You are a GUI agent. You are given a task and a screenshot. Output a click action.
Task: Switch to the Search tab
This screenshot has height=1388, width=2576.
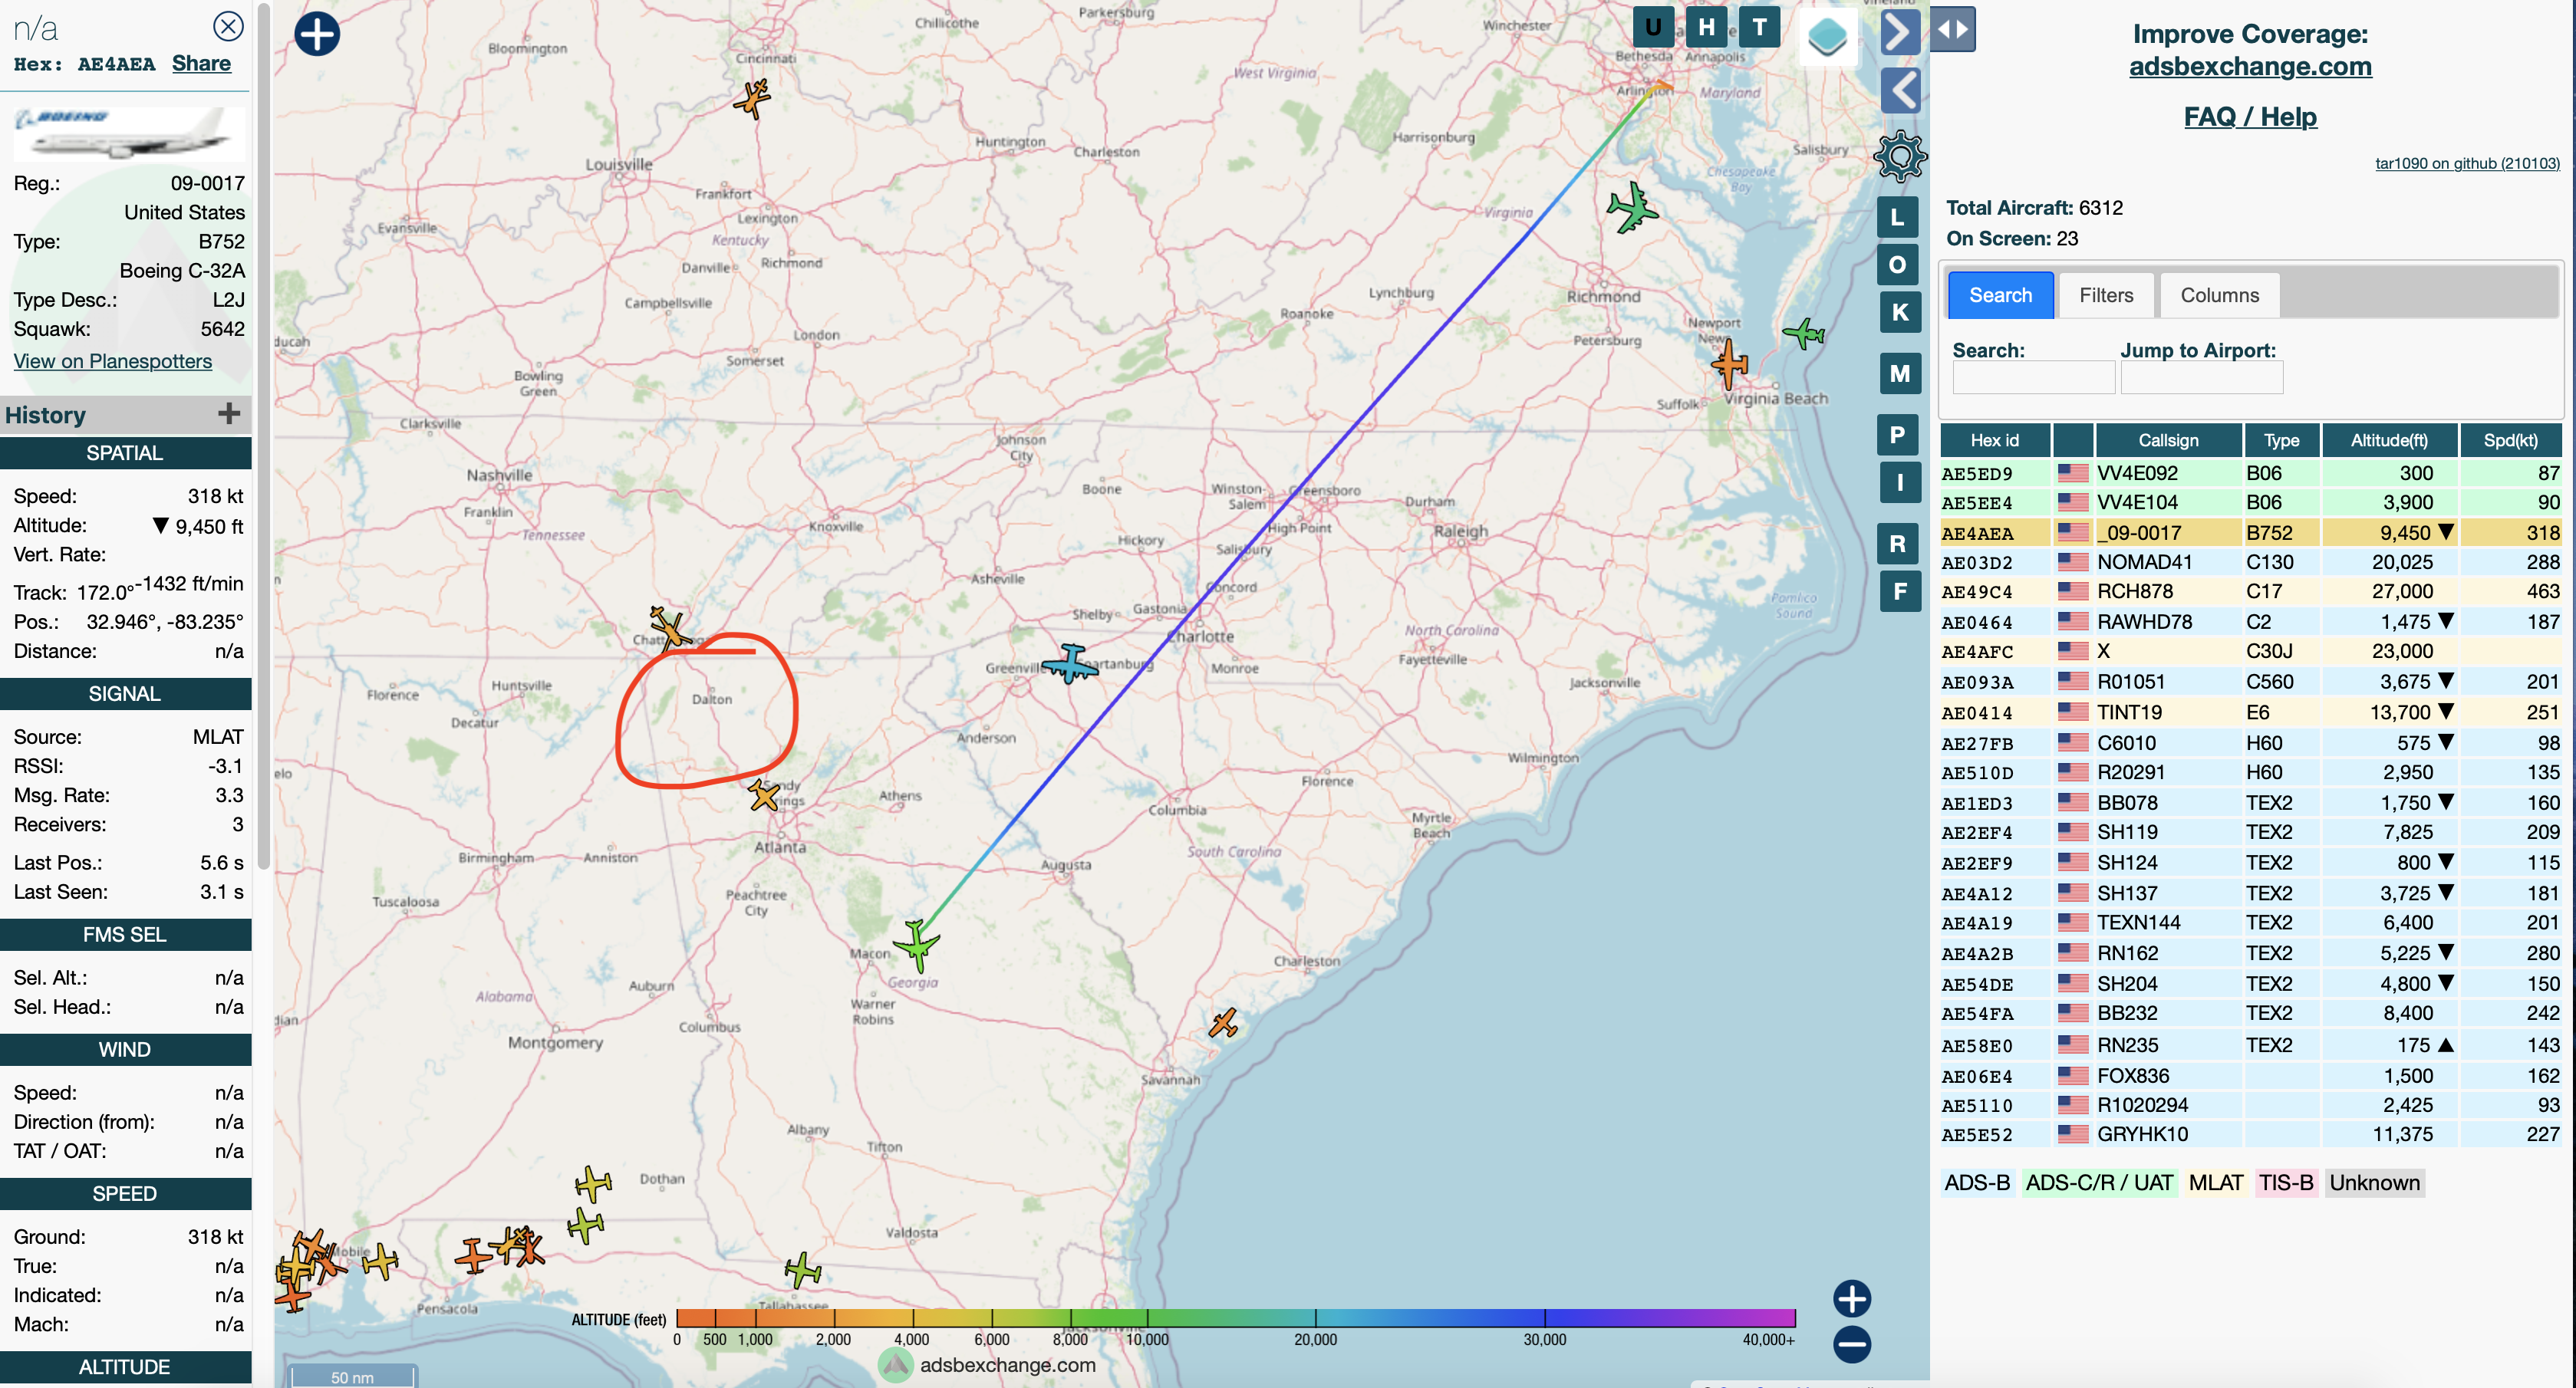(2000, 295)
